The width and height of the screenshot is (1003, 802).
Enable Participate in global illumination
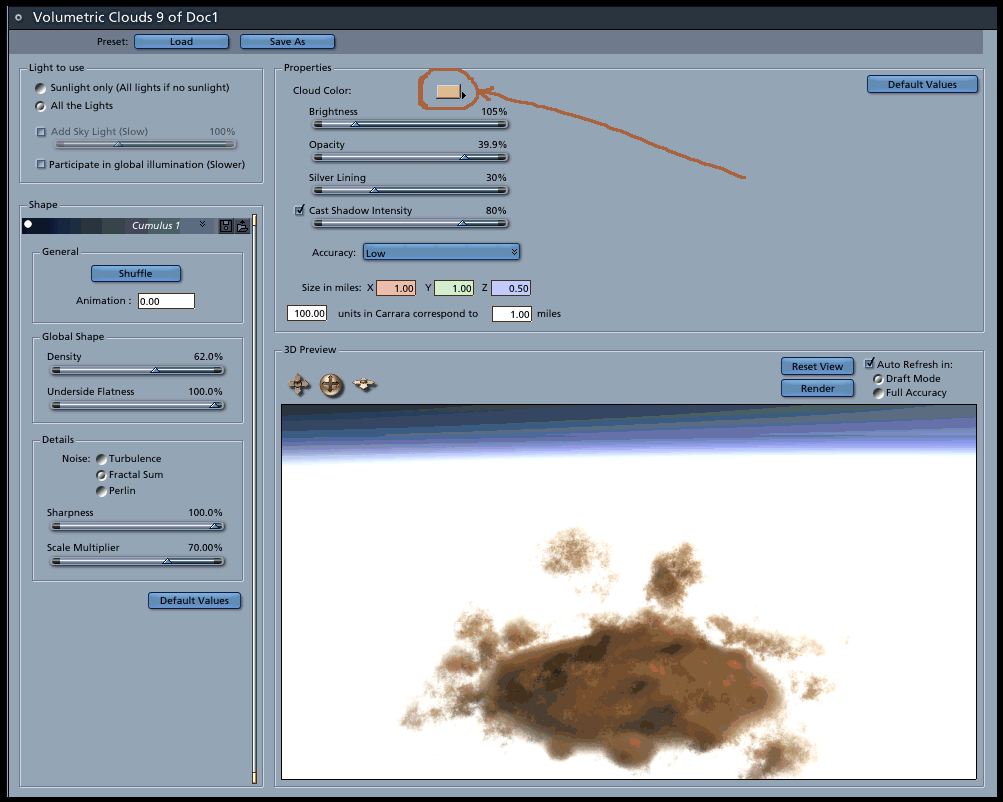41,164
